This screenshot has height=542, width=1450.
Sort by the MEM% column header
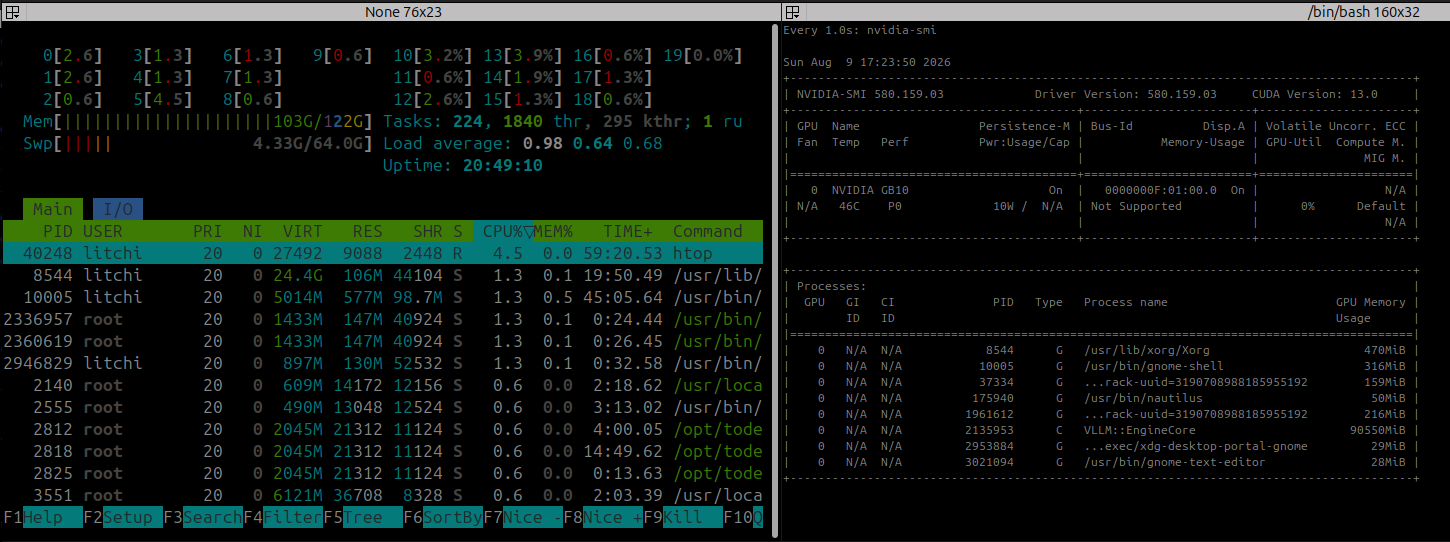click(x=553, y=231)
